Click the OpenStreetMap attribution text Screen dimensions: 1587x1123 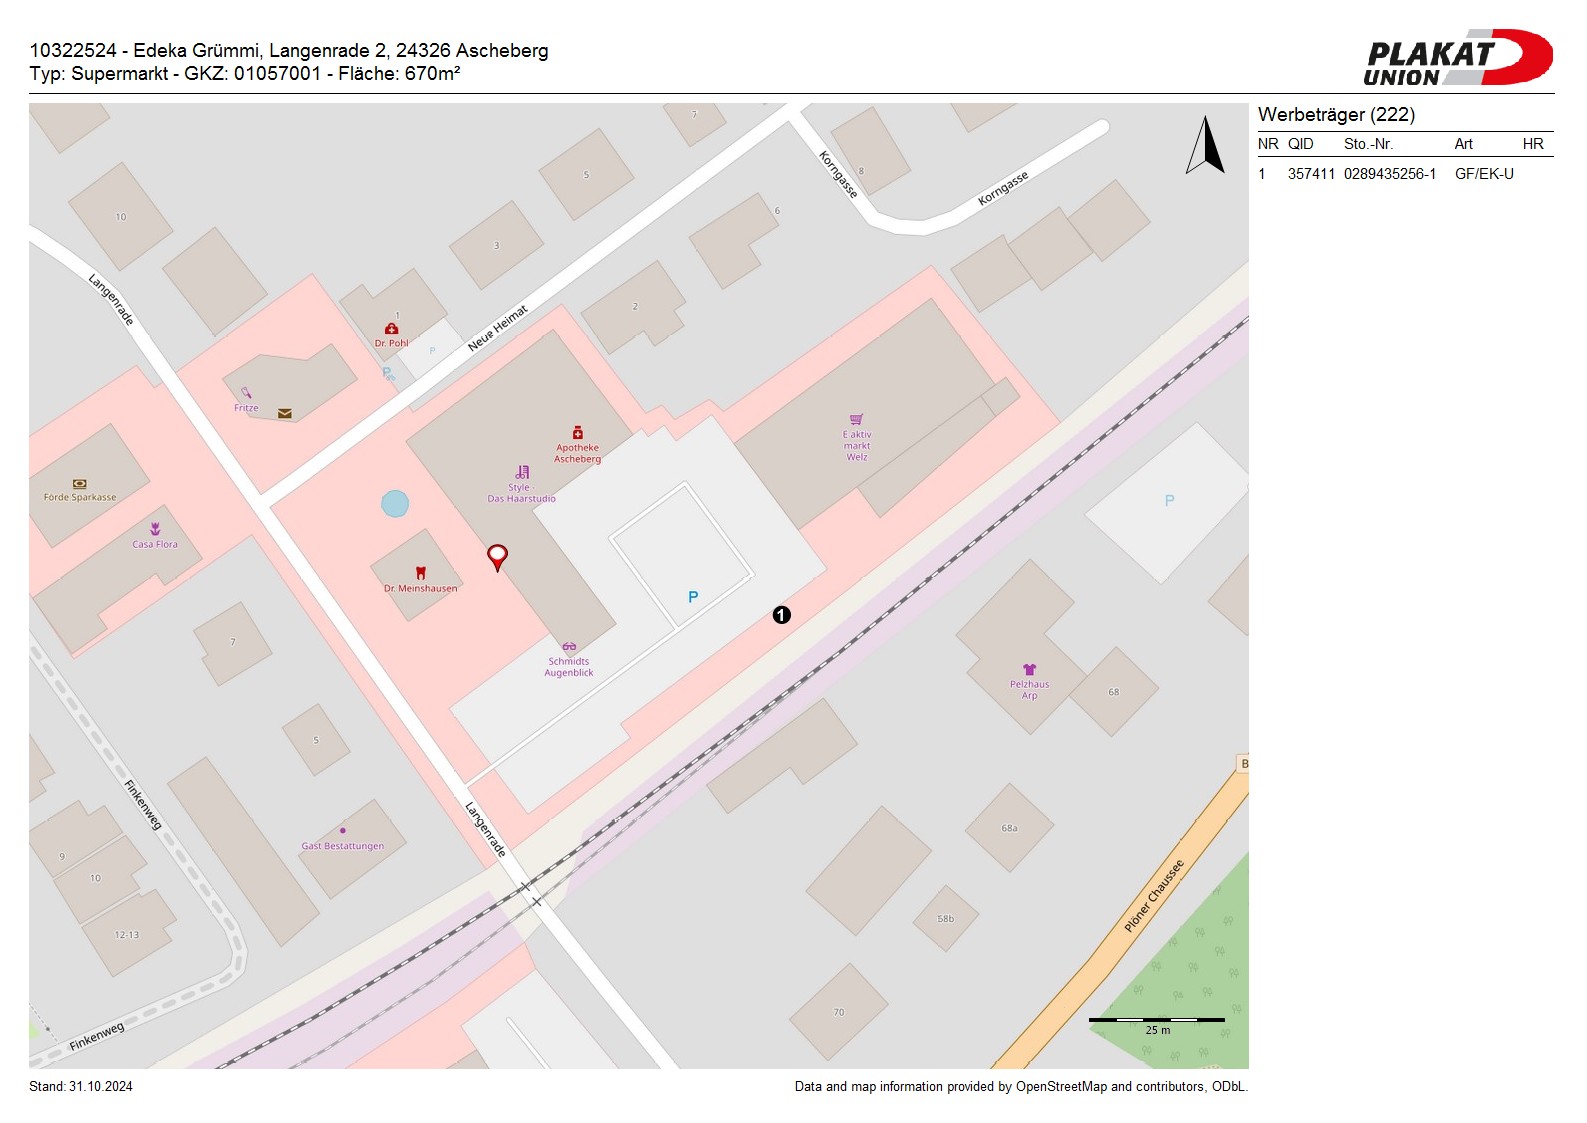tap(1020, 1087)
